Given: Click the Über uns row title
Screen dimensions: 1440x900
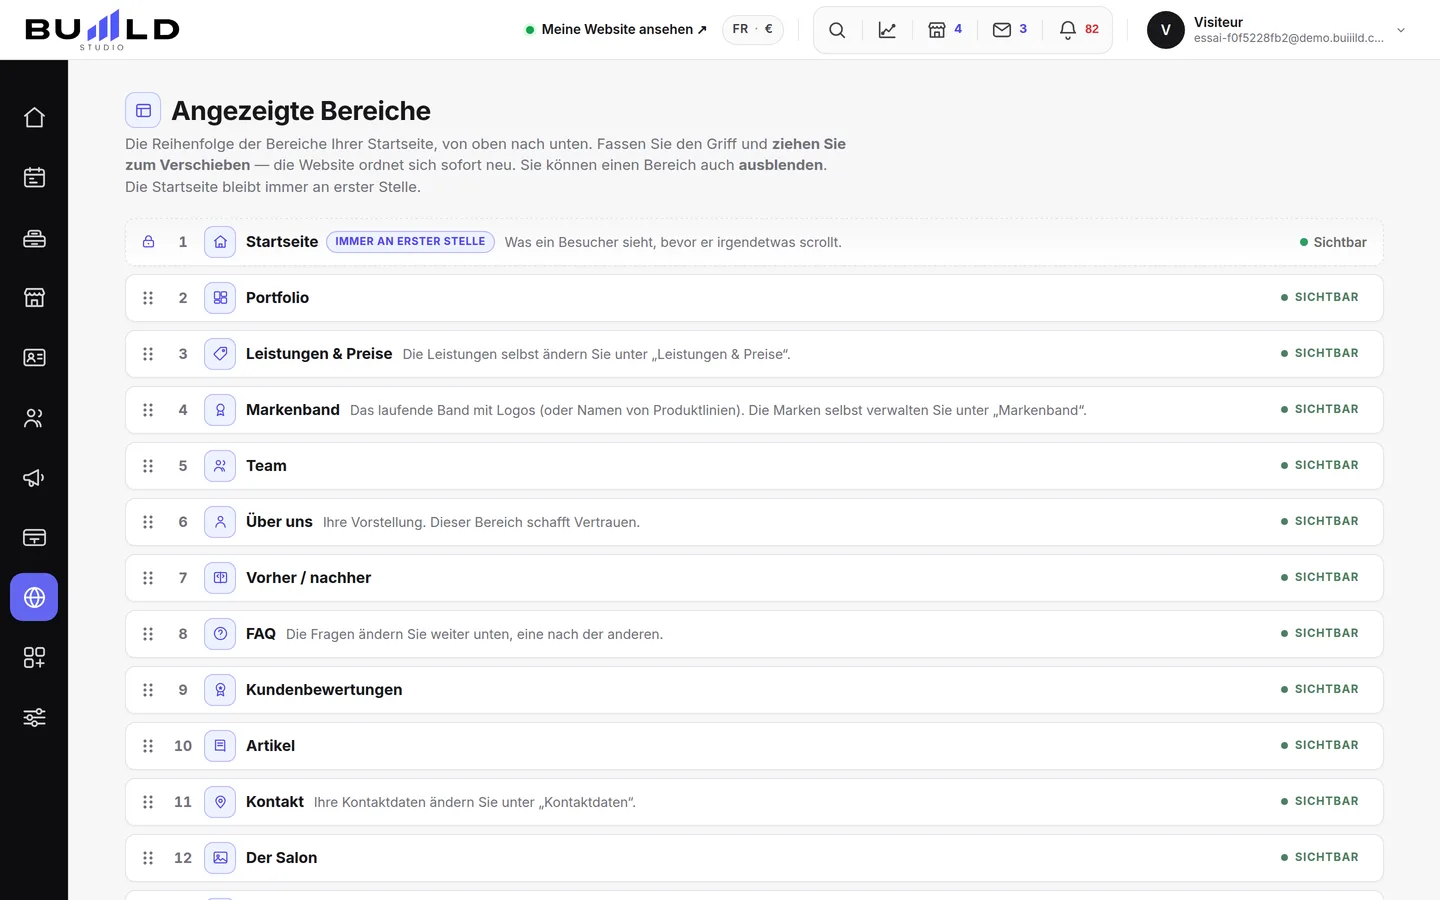Looking at the screenshot, I should (279, 522).
